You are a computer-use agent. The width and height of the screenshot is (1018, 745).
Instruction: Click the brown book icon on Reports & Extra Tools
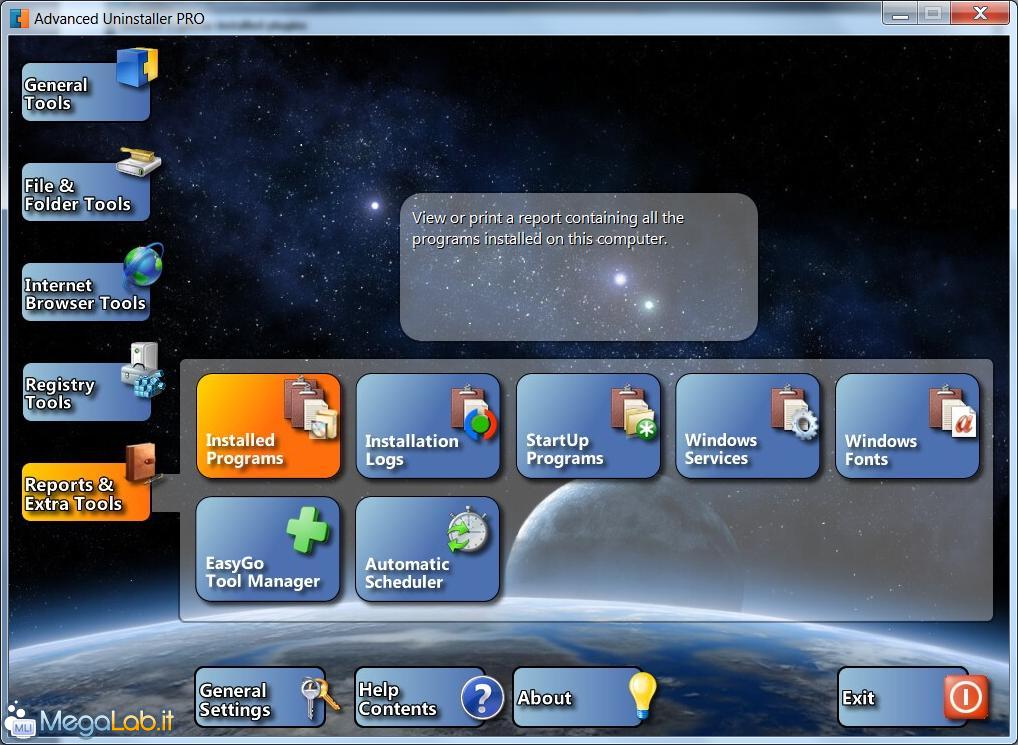tap(142, 463)
